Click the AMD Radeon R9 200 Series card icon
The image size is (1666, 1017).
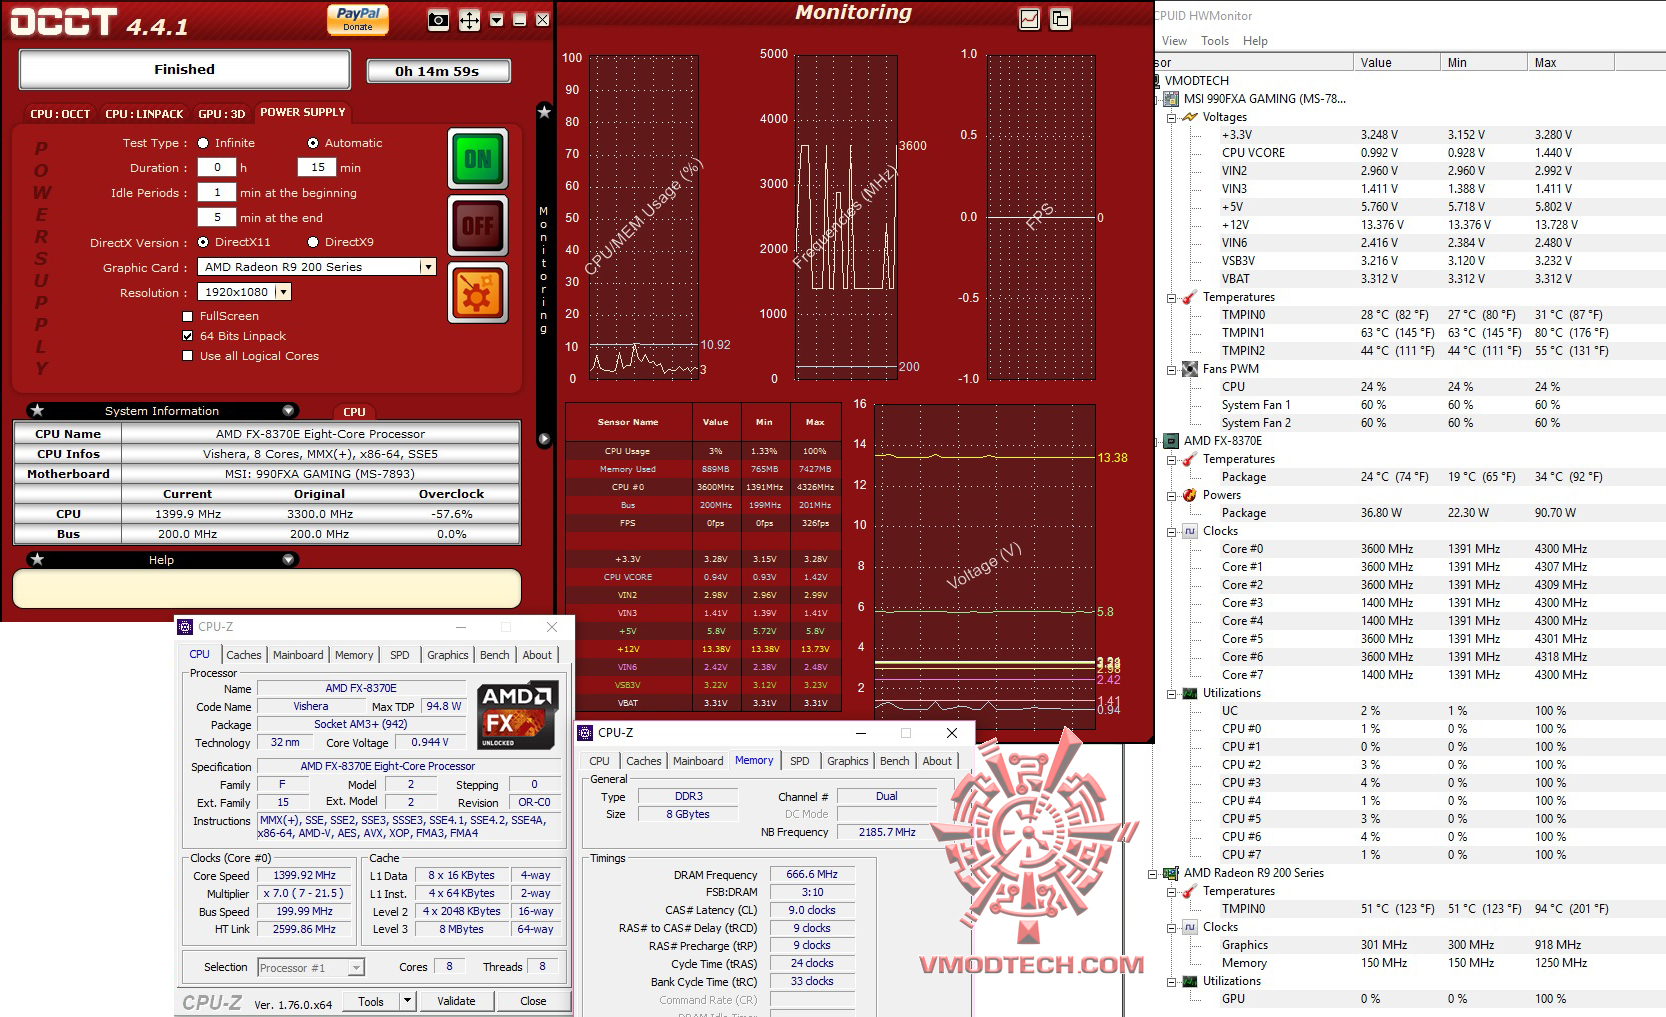click(1171, 873)
